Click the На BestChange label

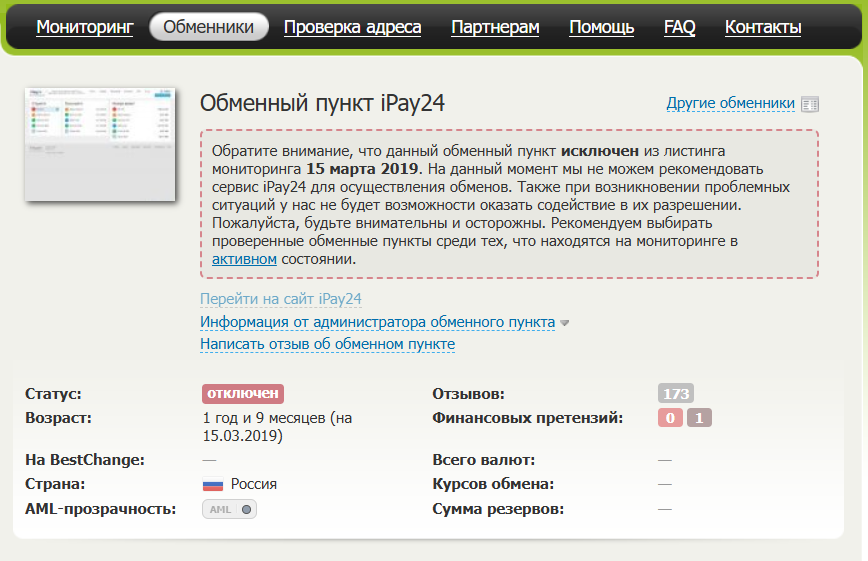(x=85, y=460)
